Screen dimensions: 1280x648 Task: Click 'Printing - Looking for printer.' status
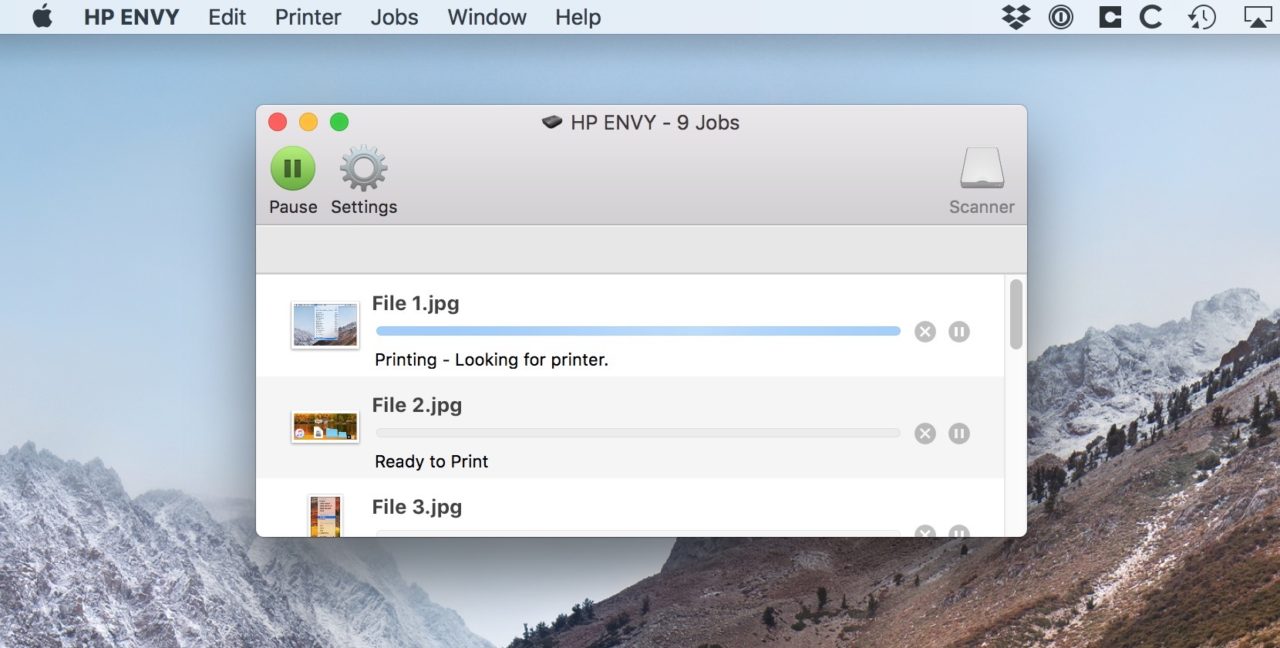tap(491, 359)
